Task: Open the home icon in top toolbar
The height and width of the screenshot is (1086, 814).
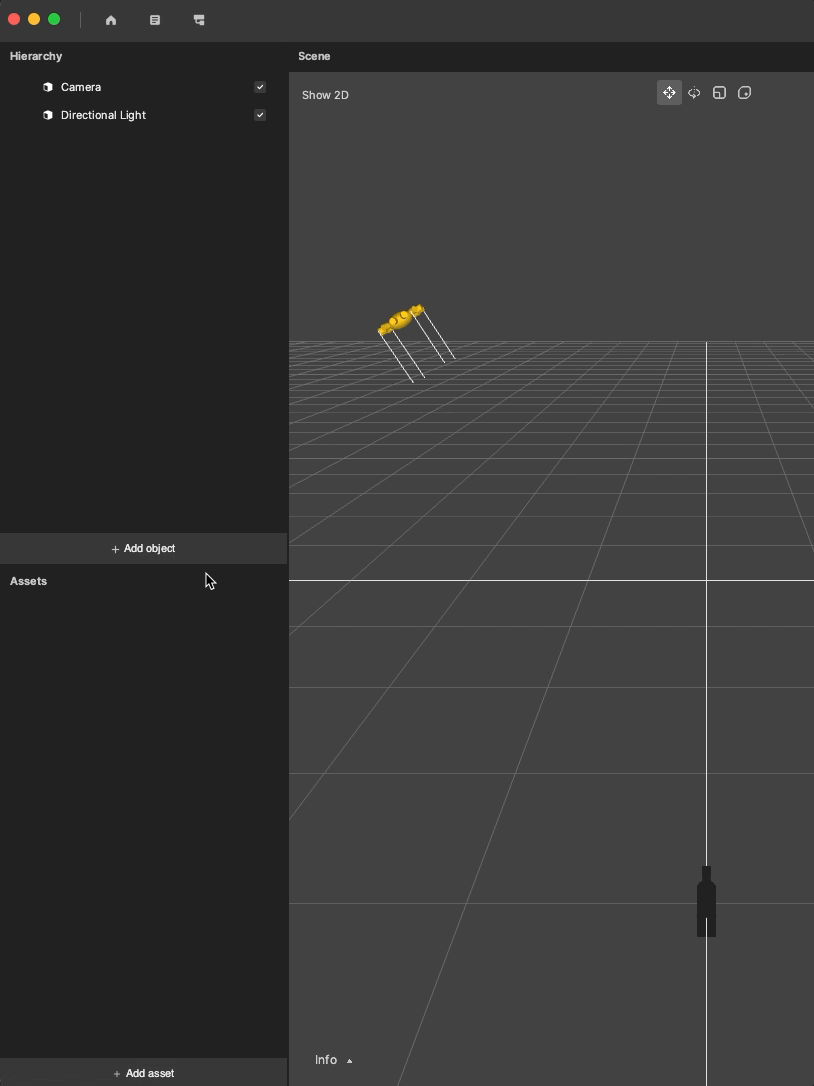Action: point(111,20)
